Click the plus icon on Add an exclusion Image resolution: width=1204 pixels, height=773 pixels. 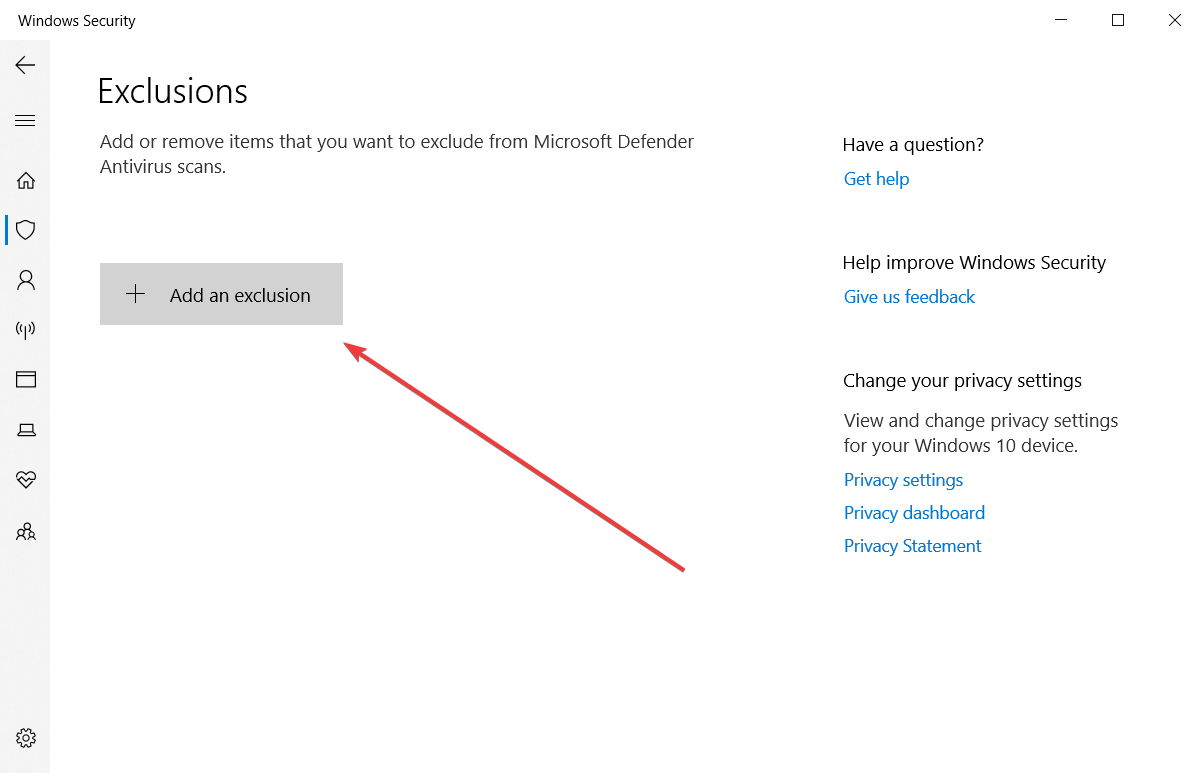tap(136, 294)
